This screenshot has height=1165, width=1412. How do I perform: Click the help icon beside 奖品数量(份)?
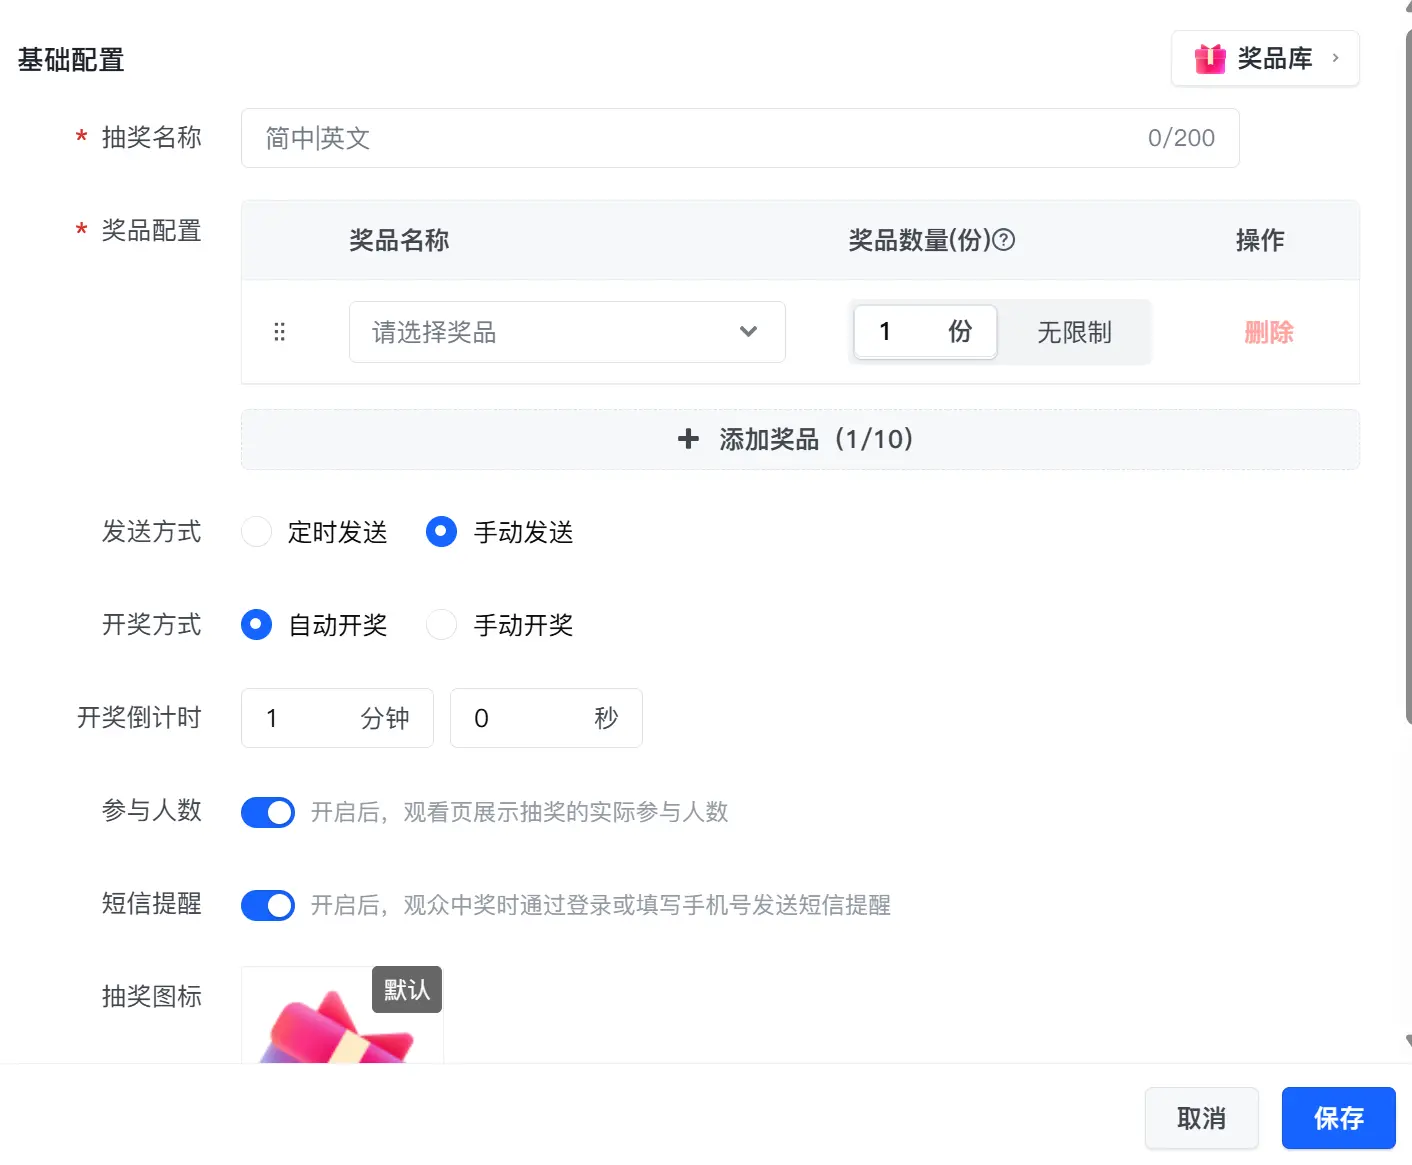1004,240
